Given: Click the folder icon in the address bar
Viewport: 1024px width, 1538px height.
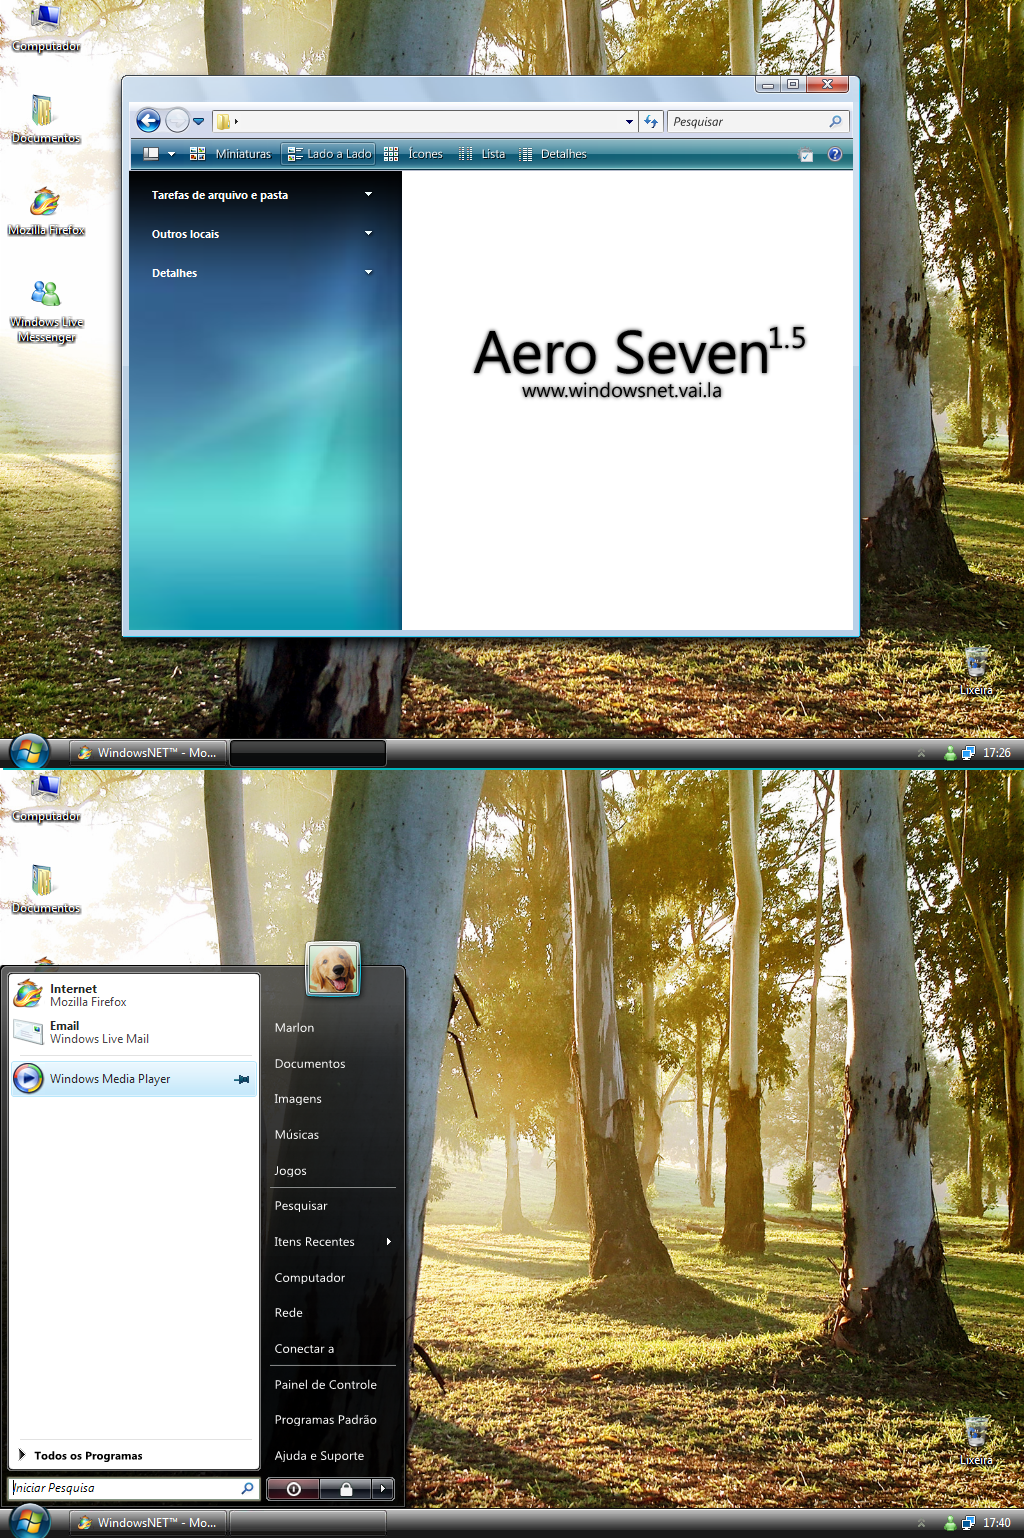Looking at the screenshot, I should (223, 122).
